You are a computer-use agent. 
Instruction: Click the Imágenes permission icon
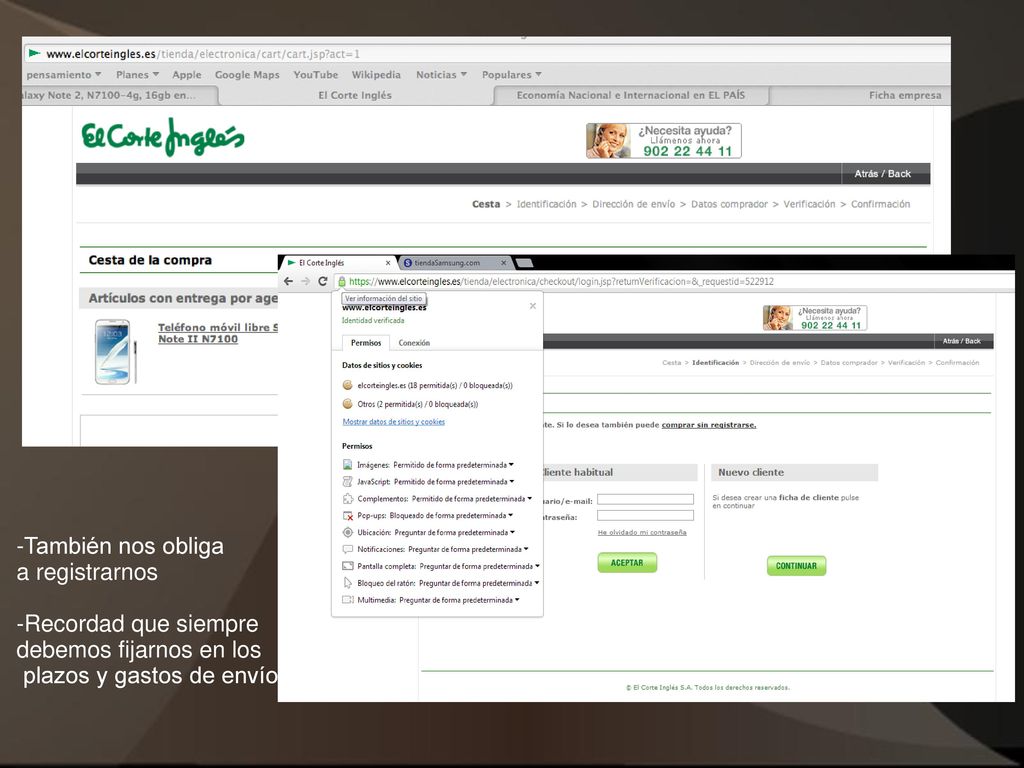[x=347, y=465]
